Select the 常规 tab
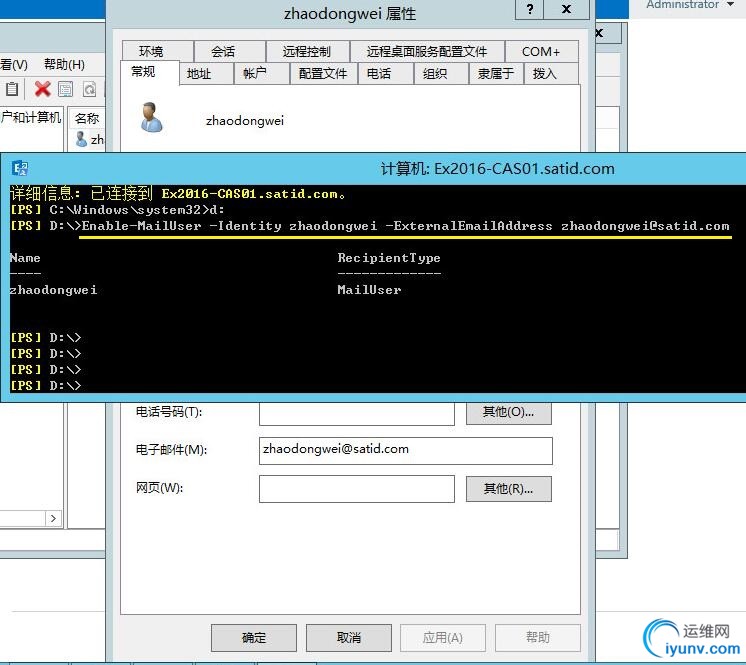Viewport: 746px width, 665px height. (149, 72)
